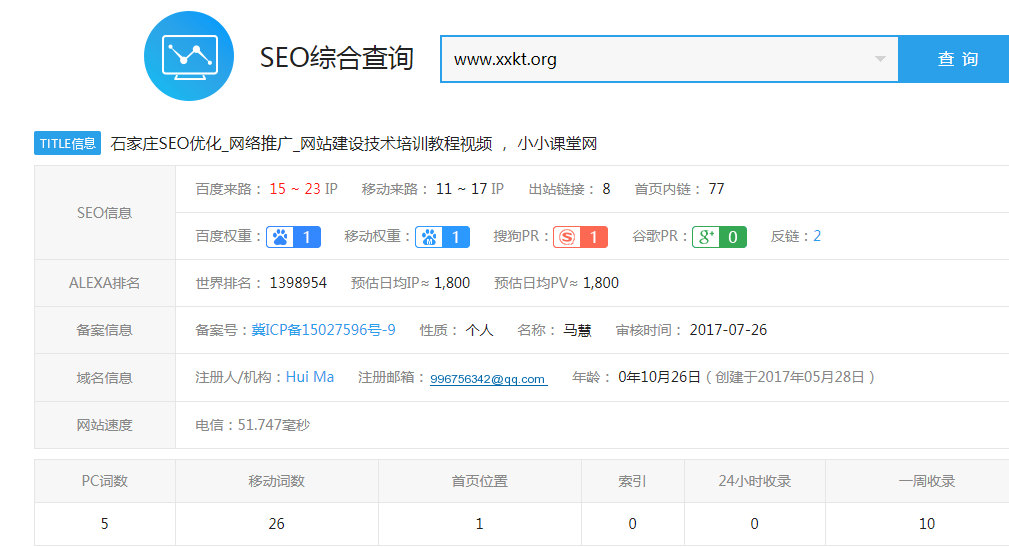Click the 审核时间 2017-07-26 date

coord(728,330)
